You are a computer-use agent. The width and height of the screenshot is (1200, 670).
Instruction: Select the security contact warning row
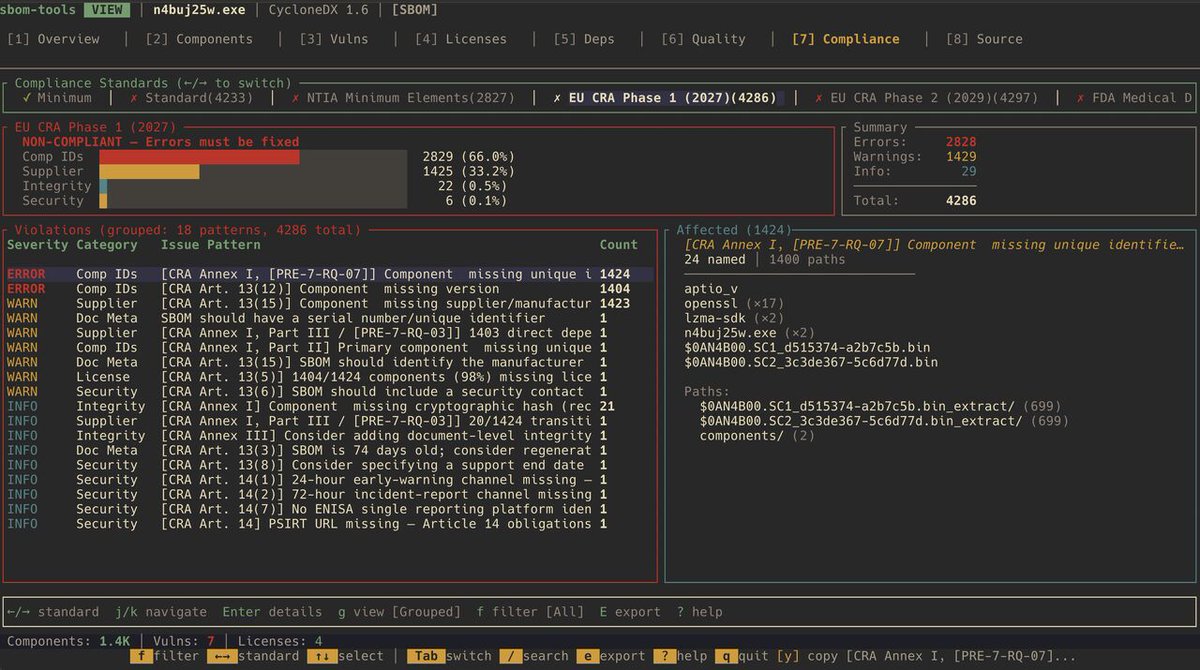point(329,392)
